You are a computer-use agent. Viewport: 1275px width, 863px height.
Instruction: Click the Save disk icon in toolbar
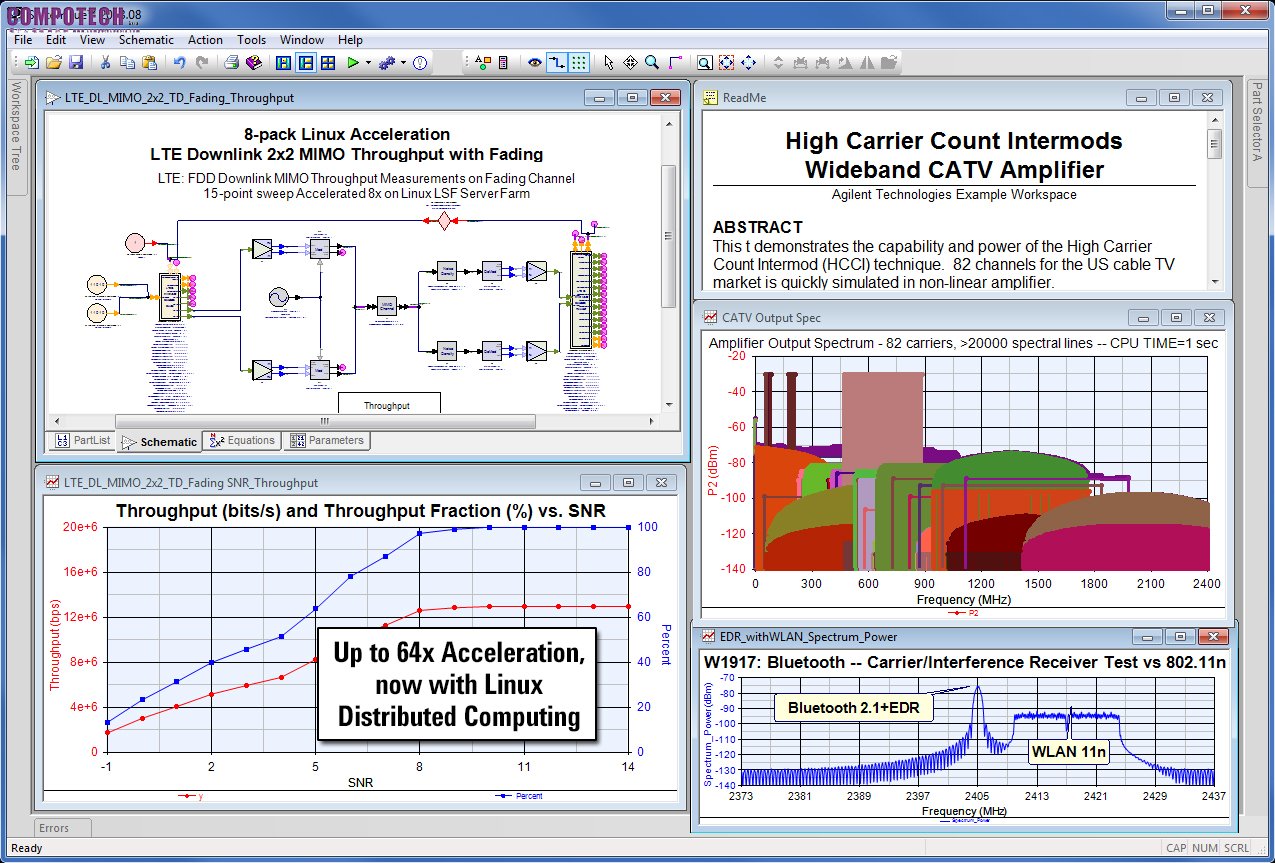(76, 63)
